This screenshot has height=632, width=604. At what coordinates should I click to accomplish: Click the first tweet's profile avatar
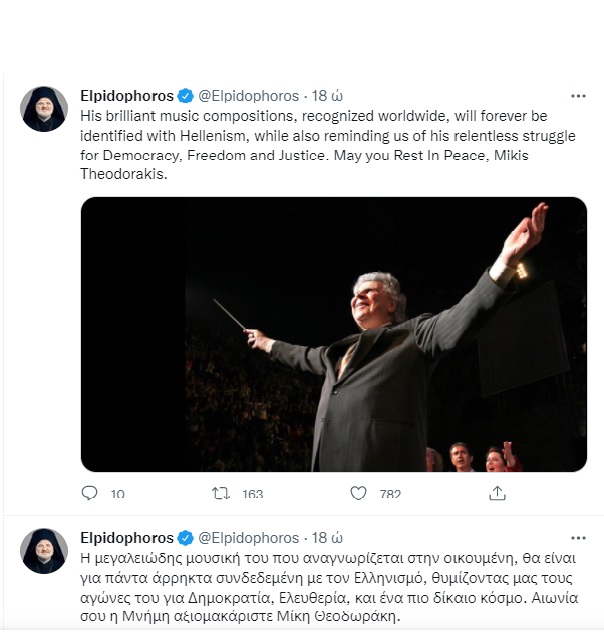tap(44, 109)
